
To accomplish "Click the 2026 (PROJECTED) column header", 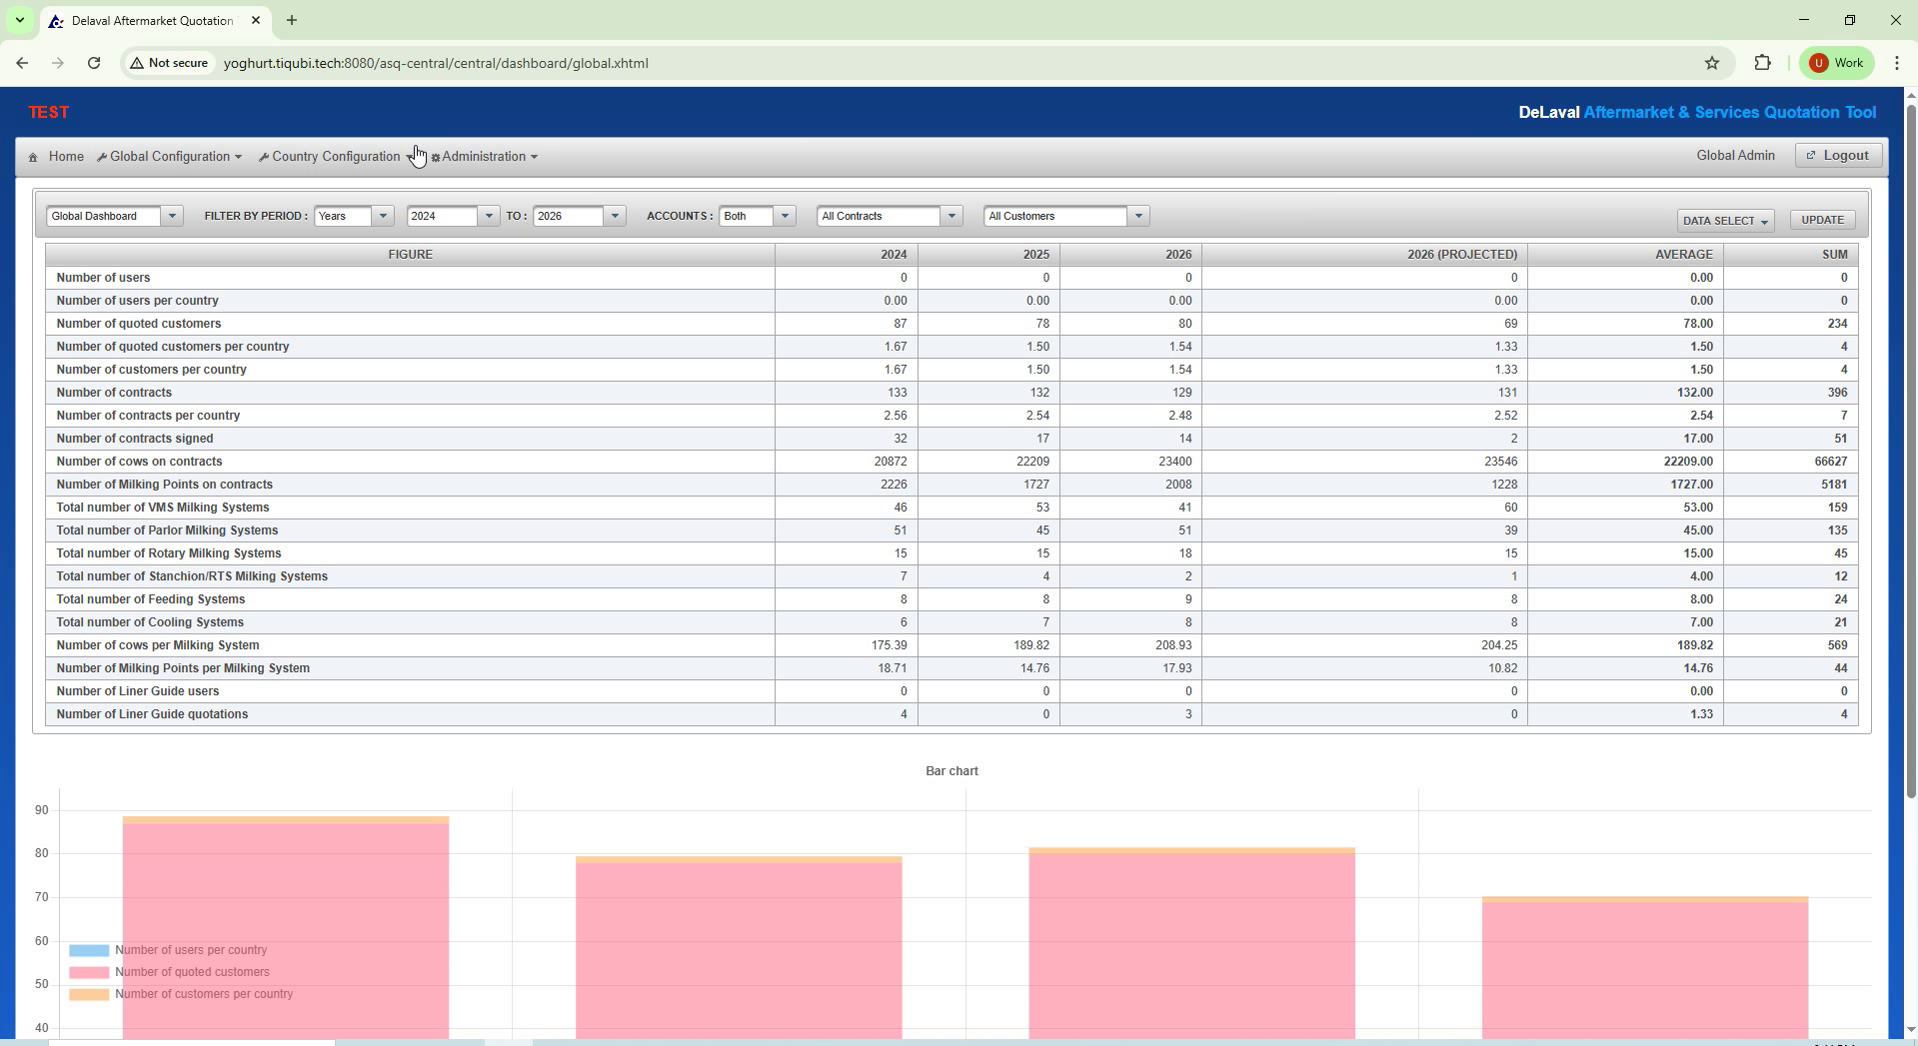I will click(x=1363, y=255).
